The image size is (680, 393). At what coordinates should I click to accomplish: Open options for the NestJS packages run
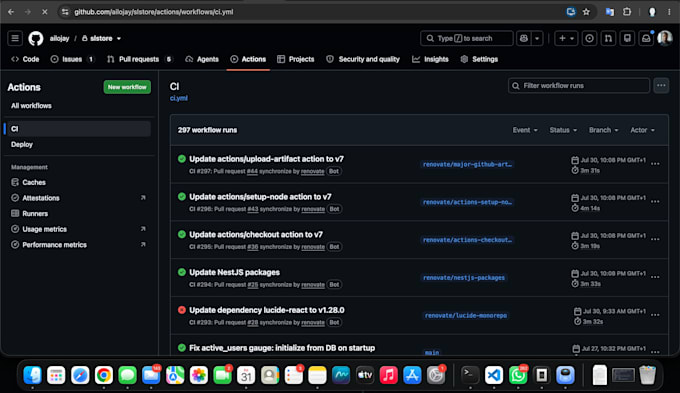pyautogui.click(x=655, y=277)
